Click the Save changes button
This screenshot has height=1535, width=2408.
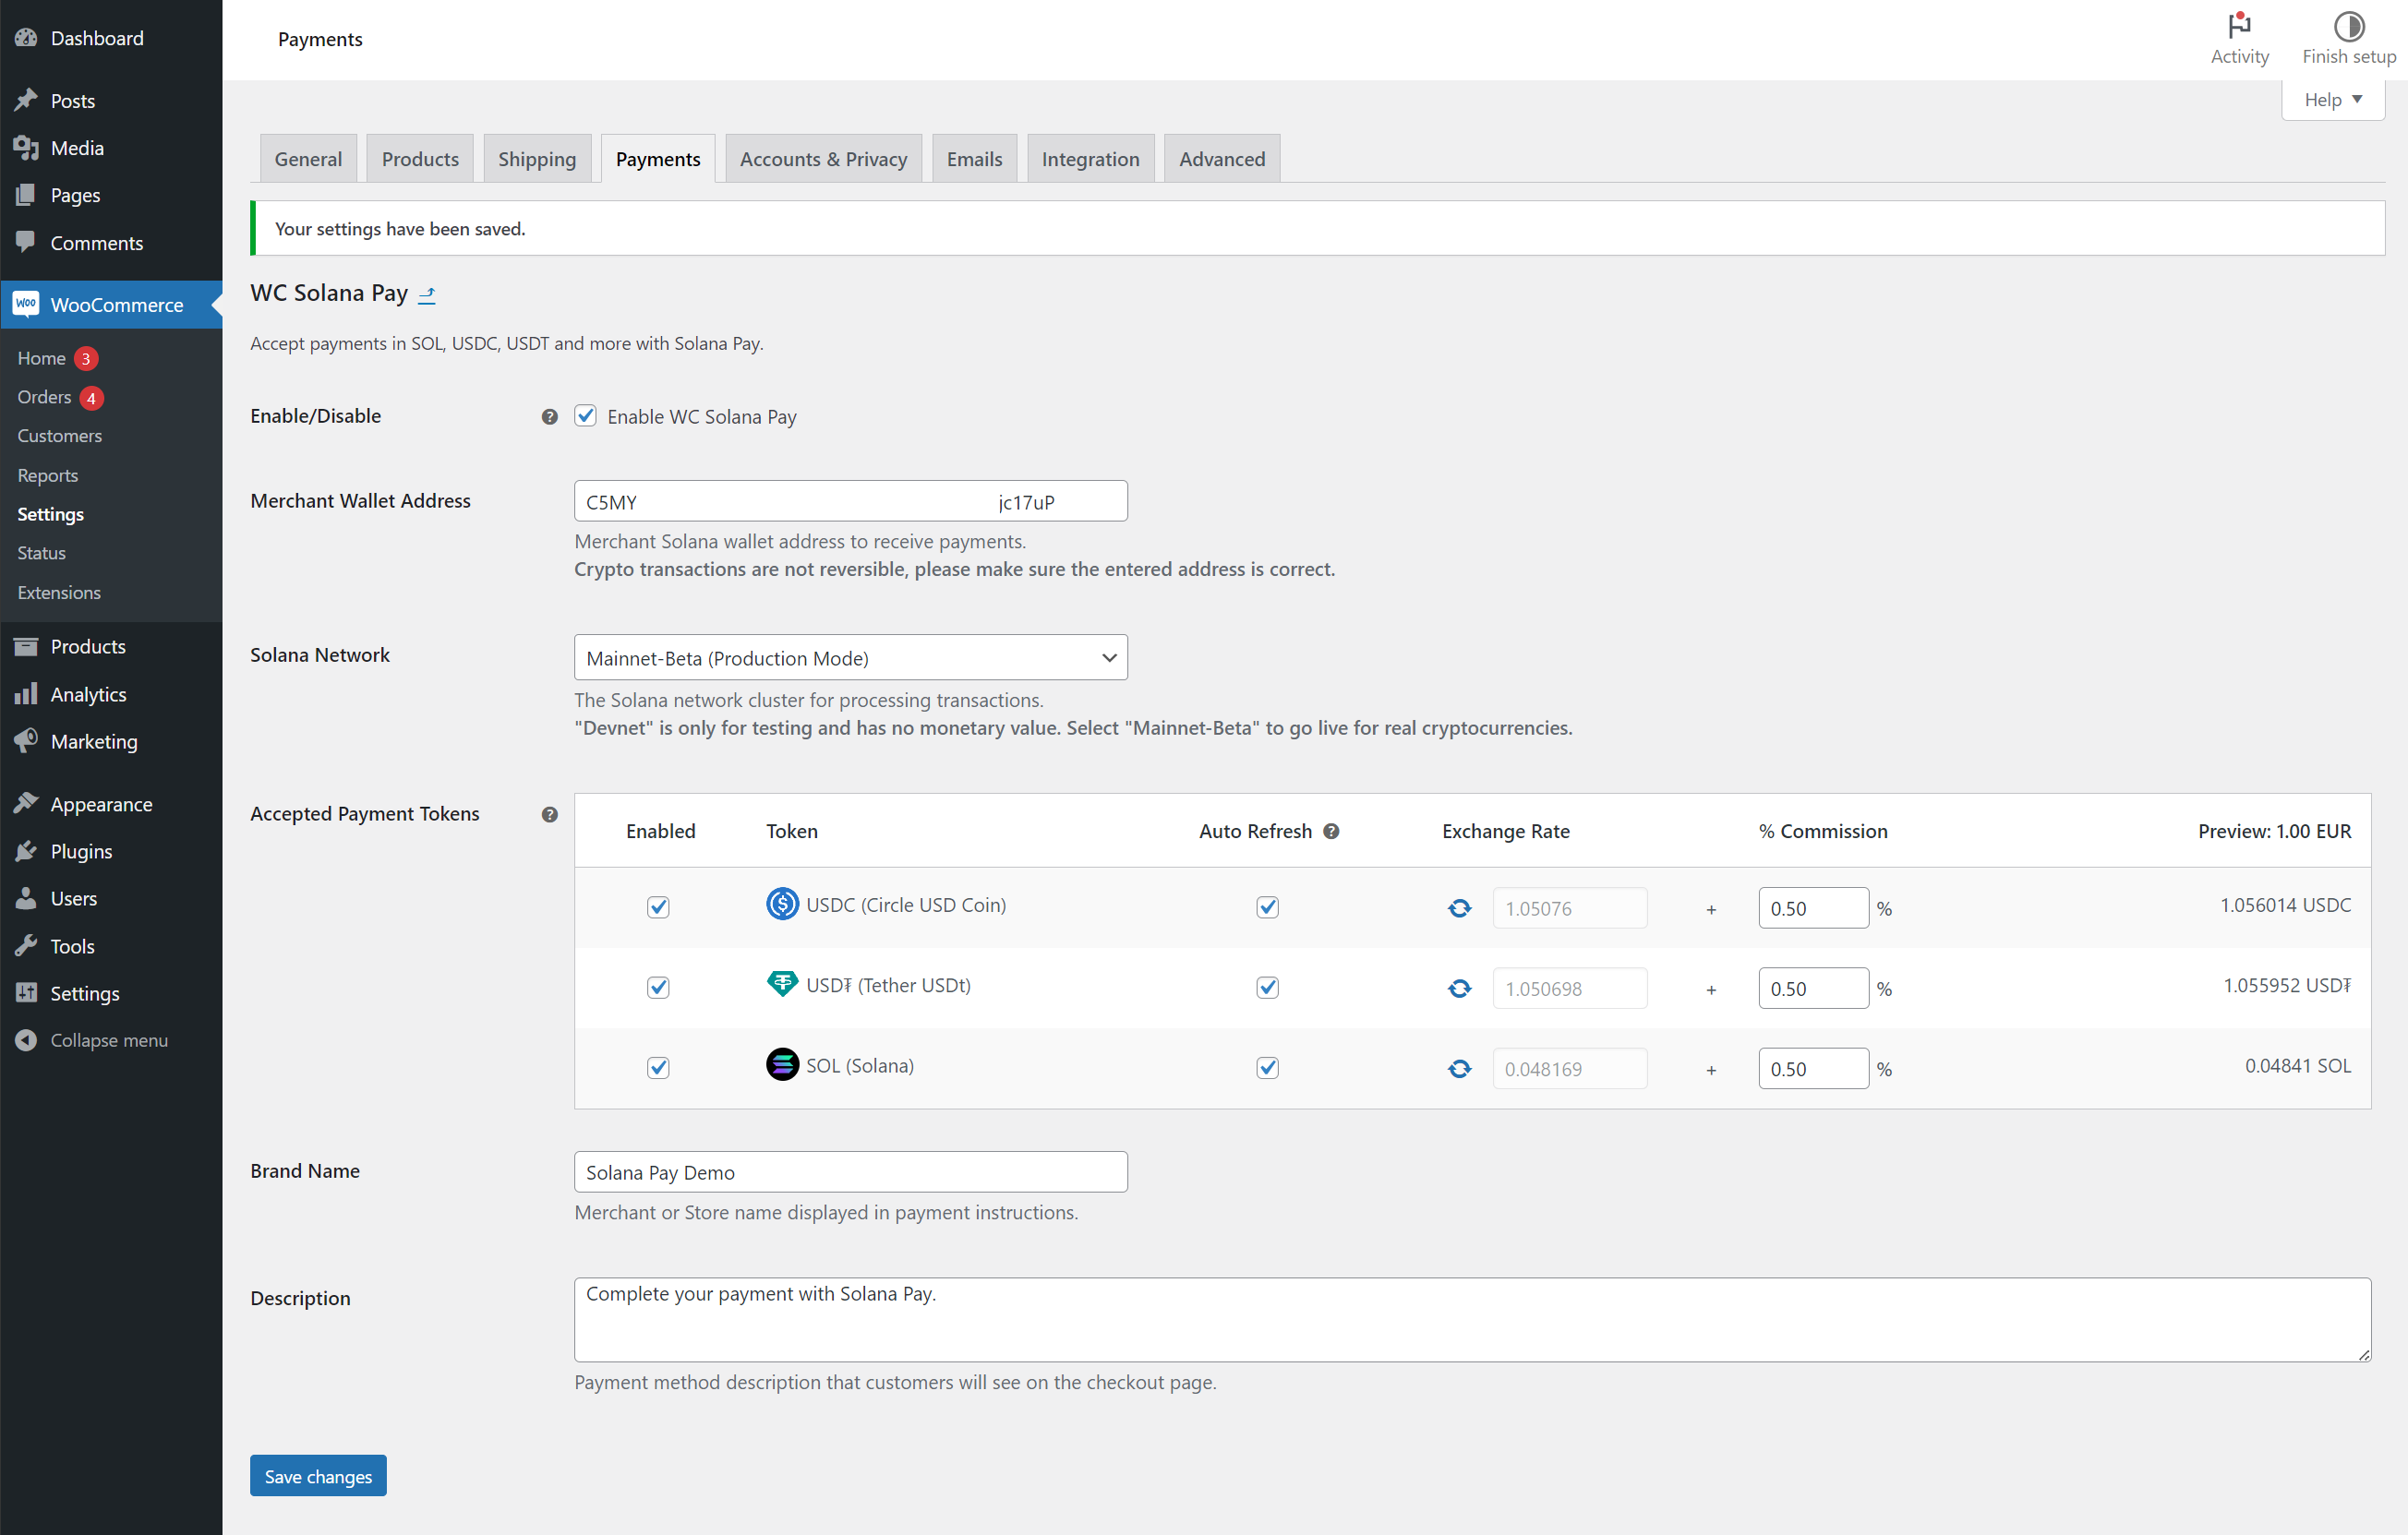tap(318, 1475)
